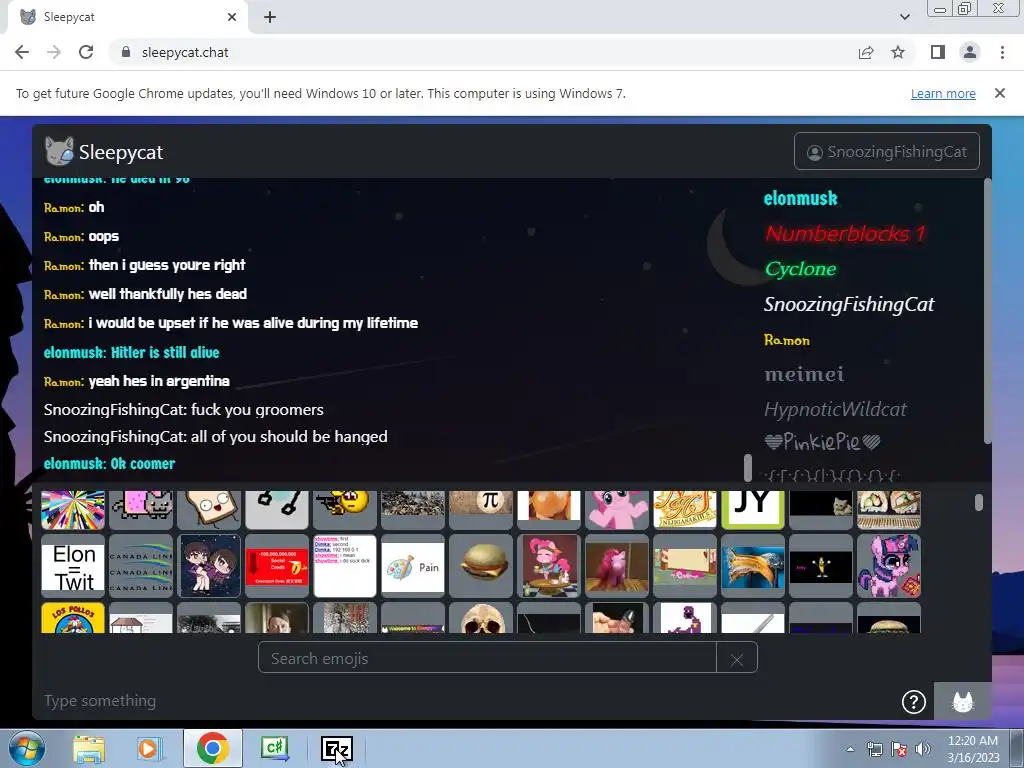
Task: Click the user list scrollbar
Action: (x=987, y=312)
